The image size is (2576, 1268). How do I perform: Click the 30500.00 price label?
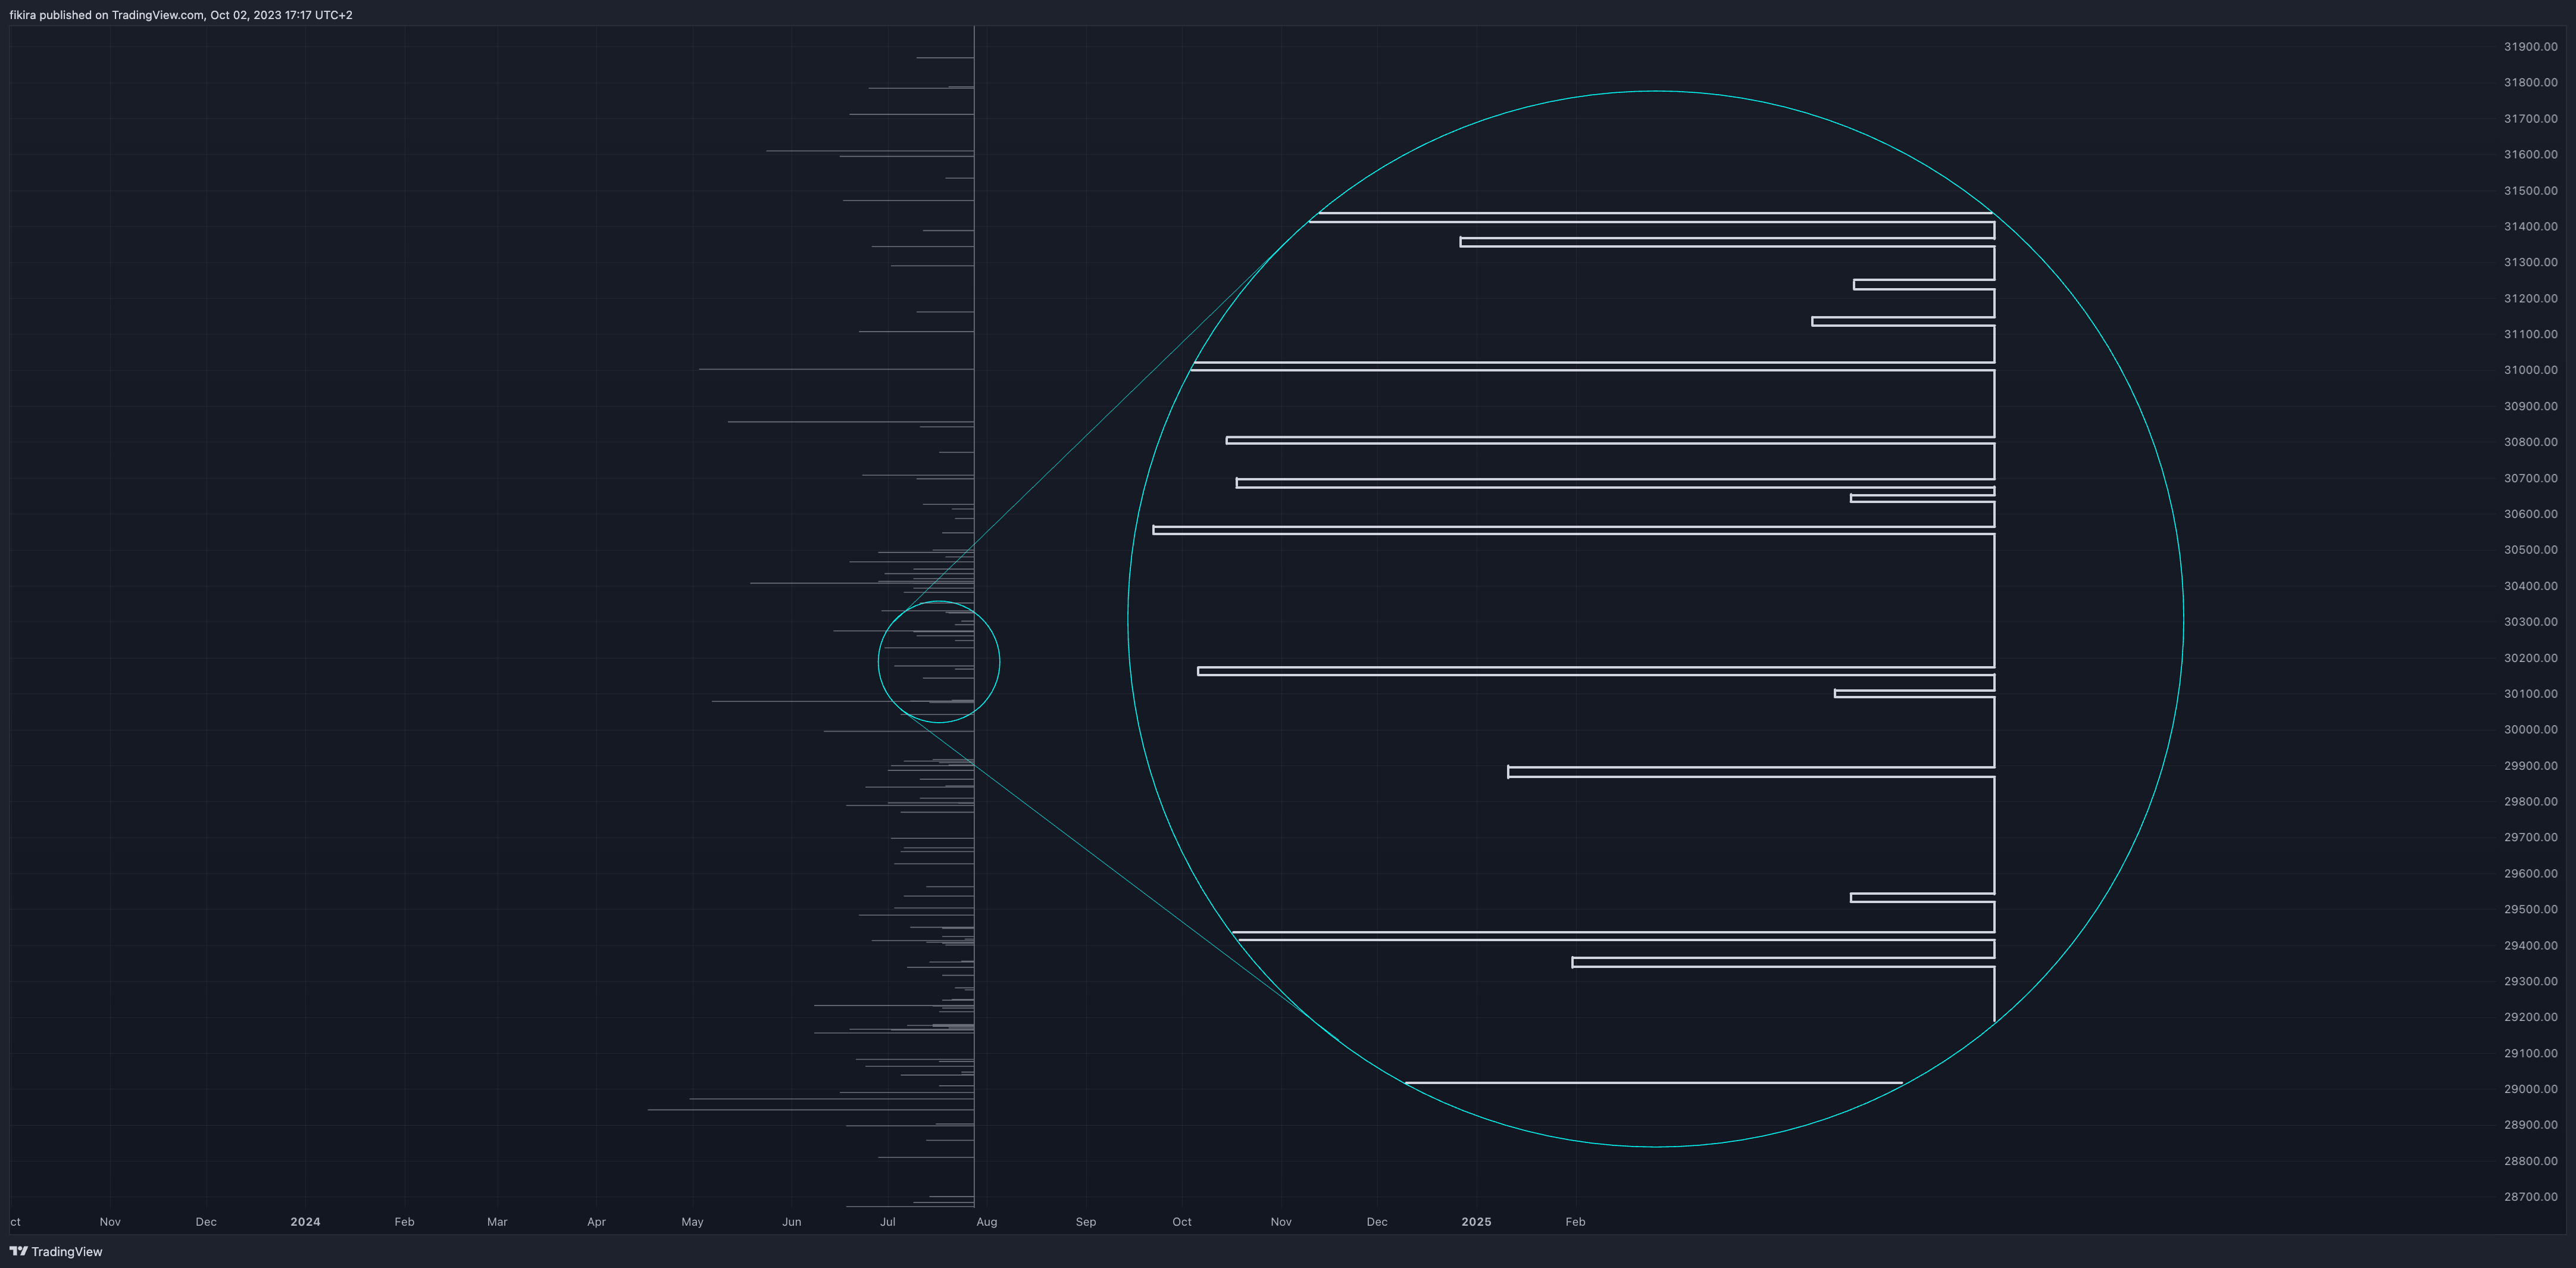(x=2530, y=550)
